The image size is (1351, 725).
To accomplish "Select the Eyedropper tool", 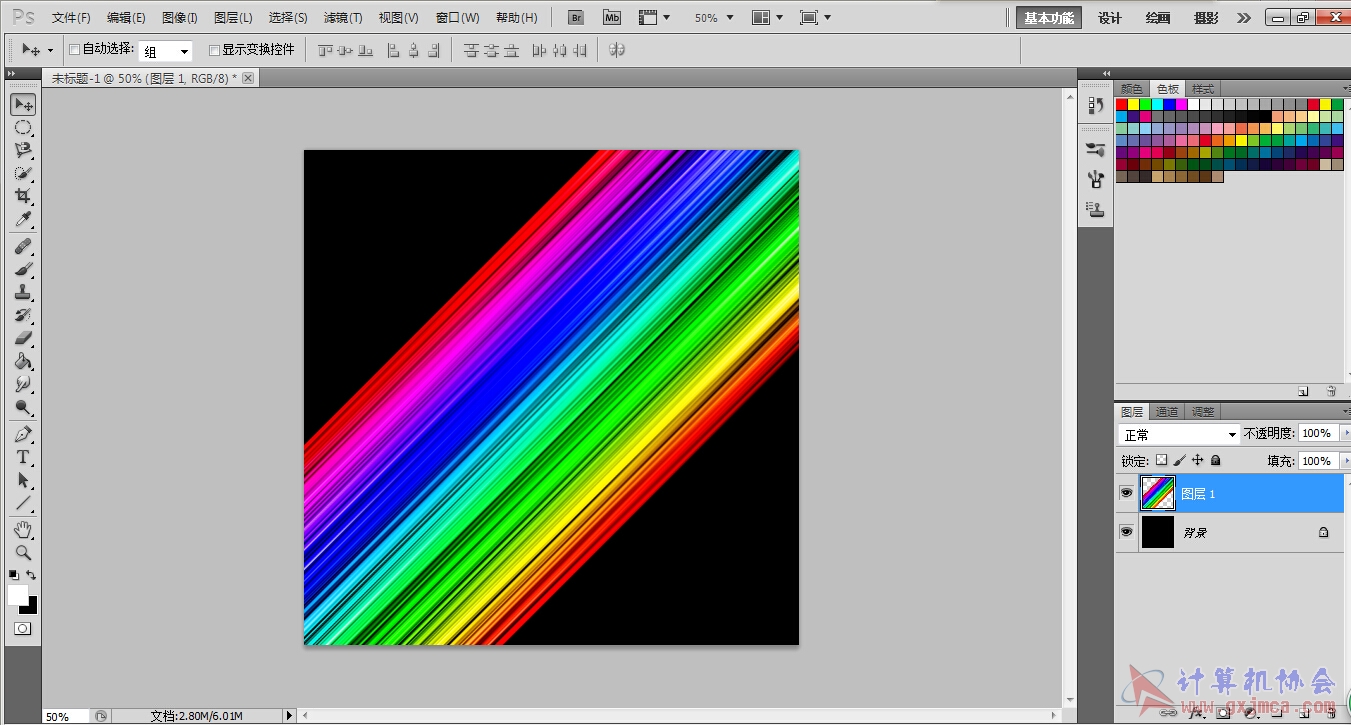I will [x=23, y=220].
